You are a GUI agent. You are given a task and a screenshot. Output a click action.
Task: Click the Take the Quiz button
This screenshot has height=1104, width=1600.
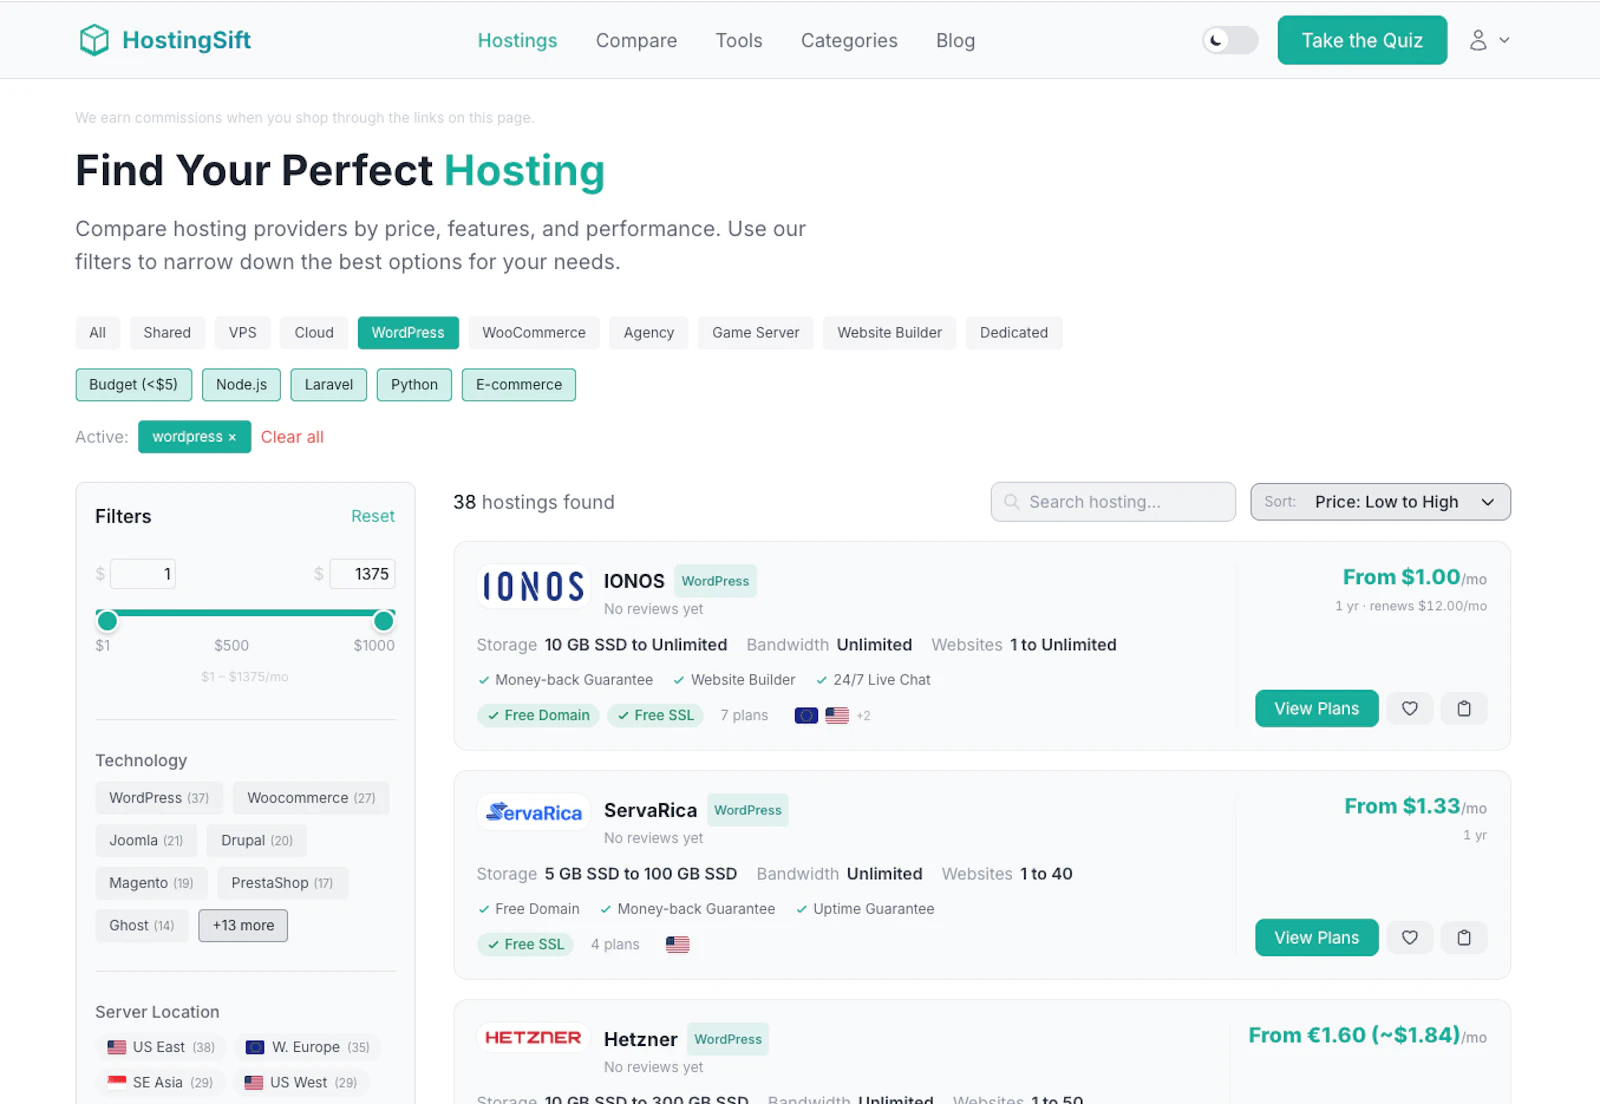point(1362,40)
